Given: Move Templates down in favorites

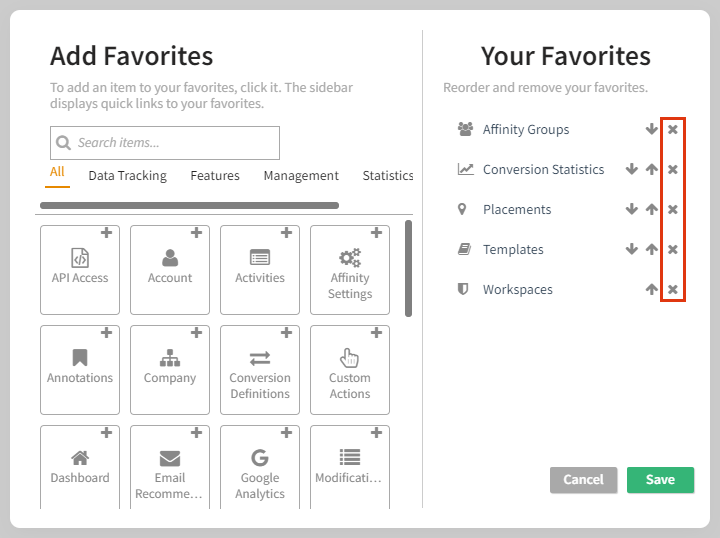Looking at the screenshot, I should pyautogui.click(x=632, y=249).
